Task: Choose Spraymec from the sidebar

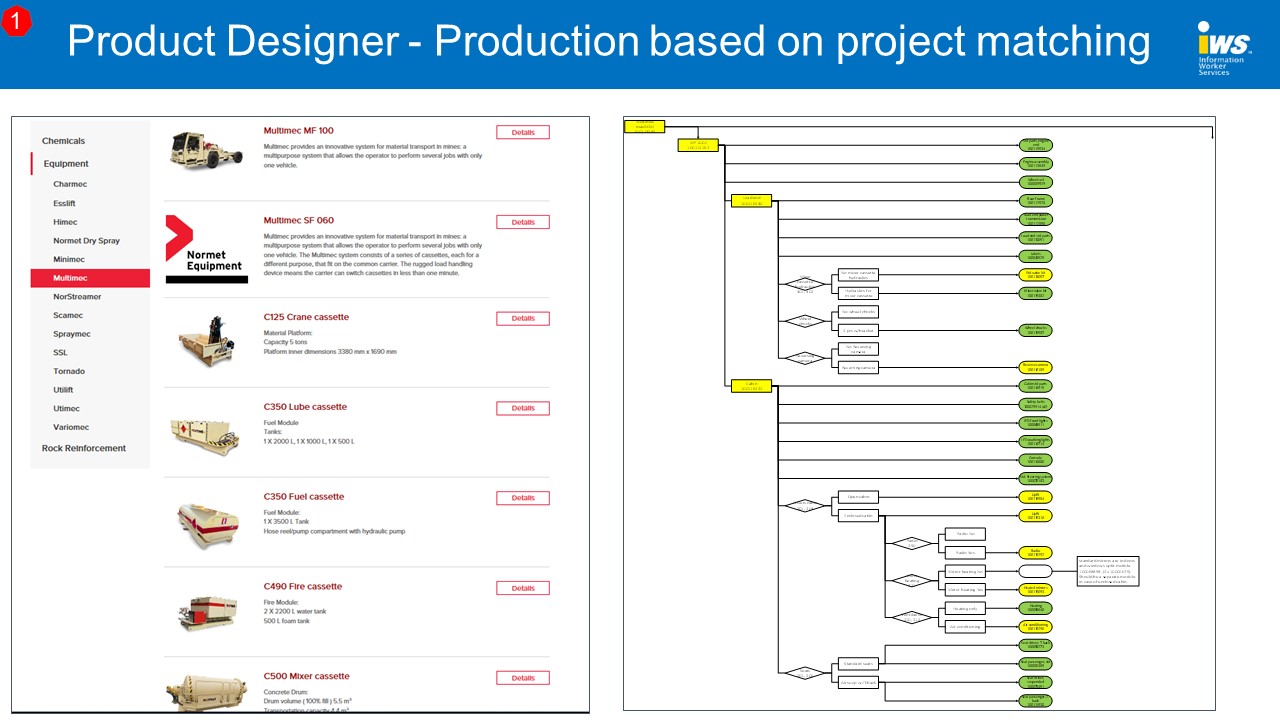Action: [72, 334]
